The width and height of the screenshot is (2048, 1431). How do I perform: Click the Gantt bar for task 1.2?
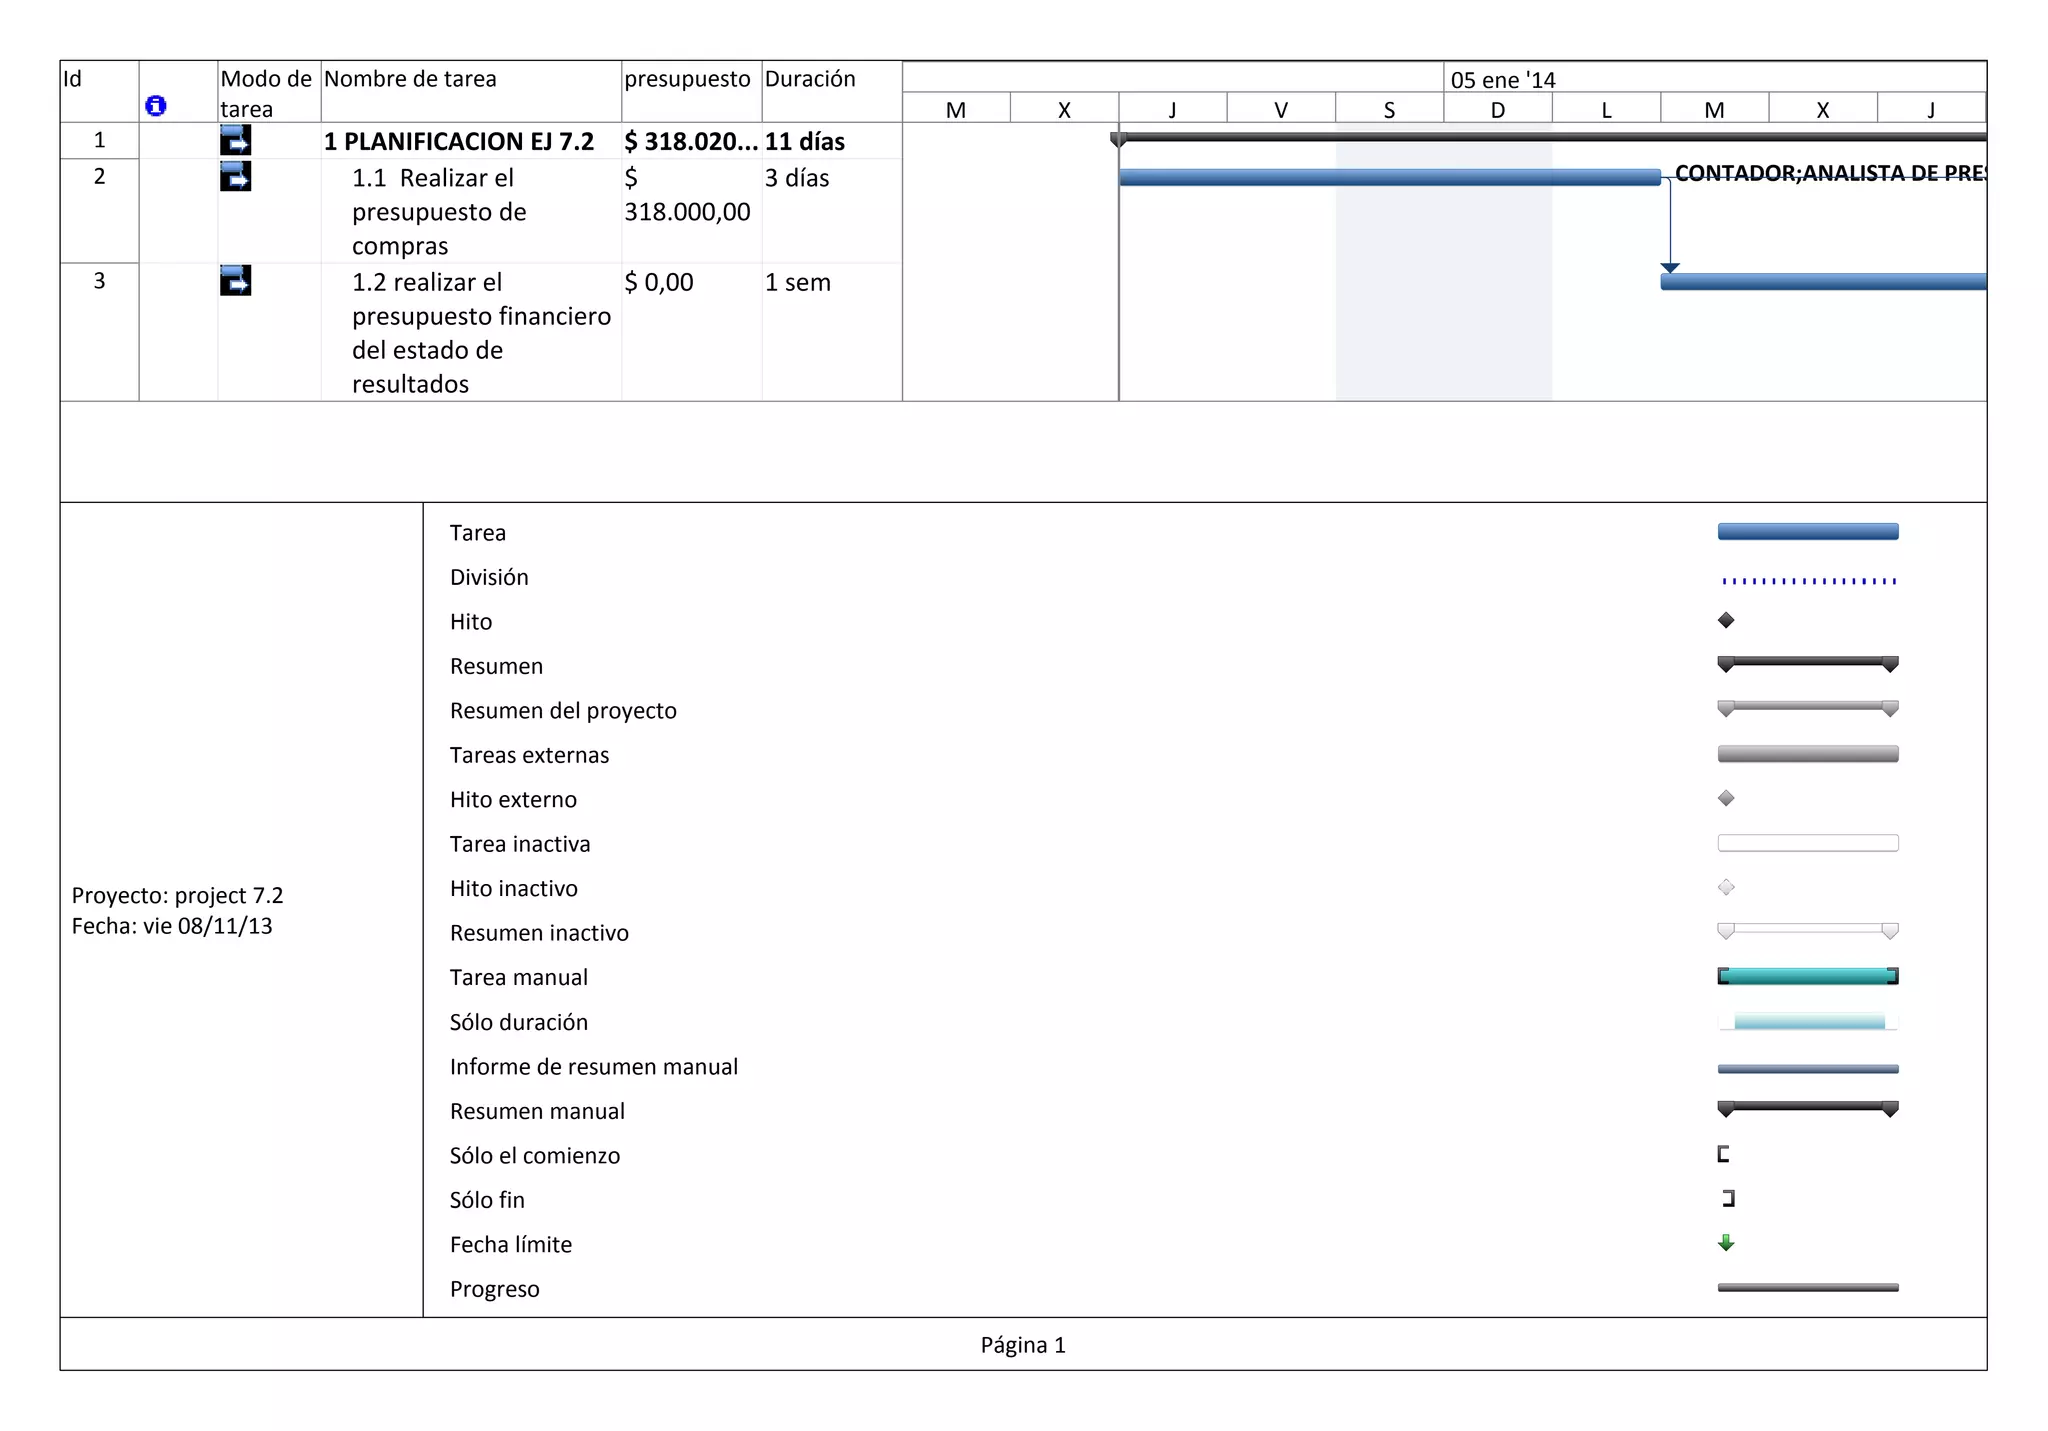pyautogui.click(x=1822, y=282)
